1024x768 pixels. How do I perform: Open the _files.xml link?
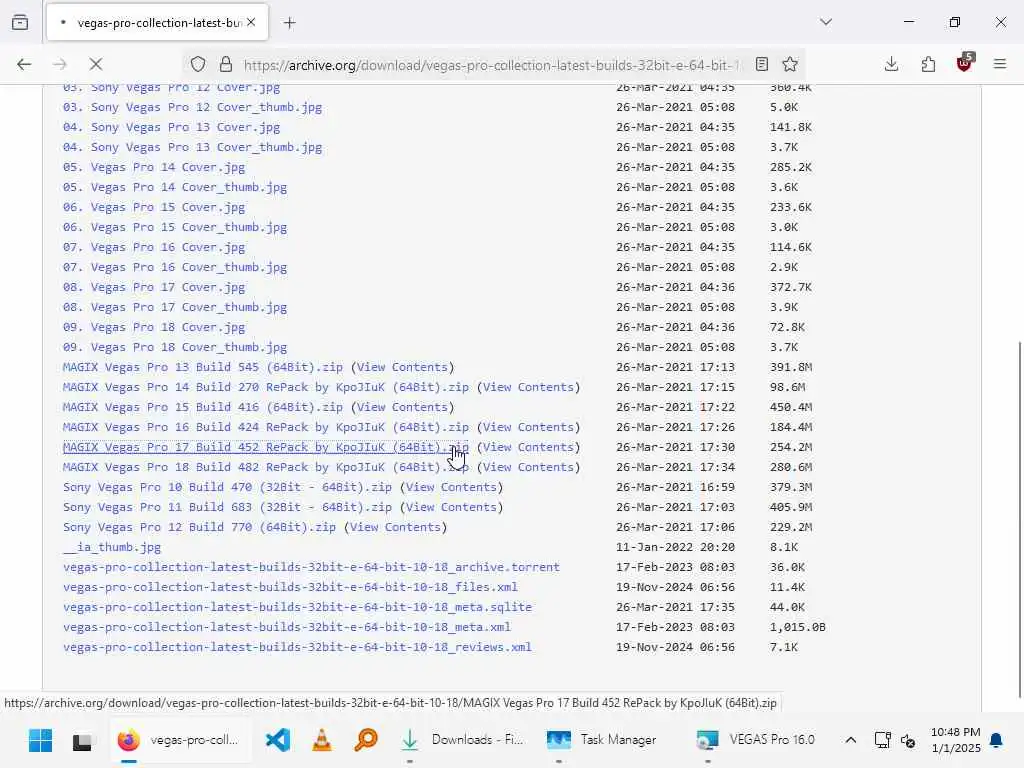(290, 587)
